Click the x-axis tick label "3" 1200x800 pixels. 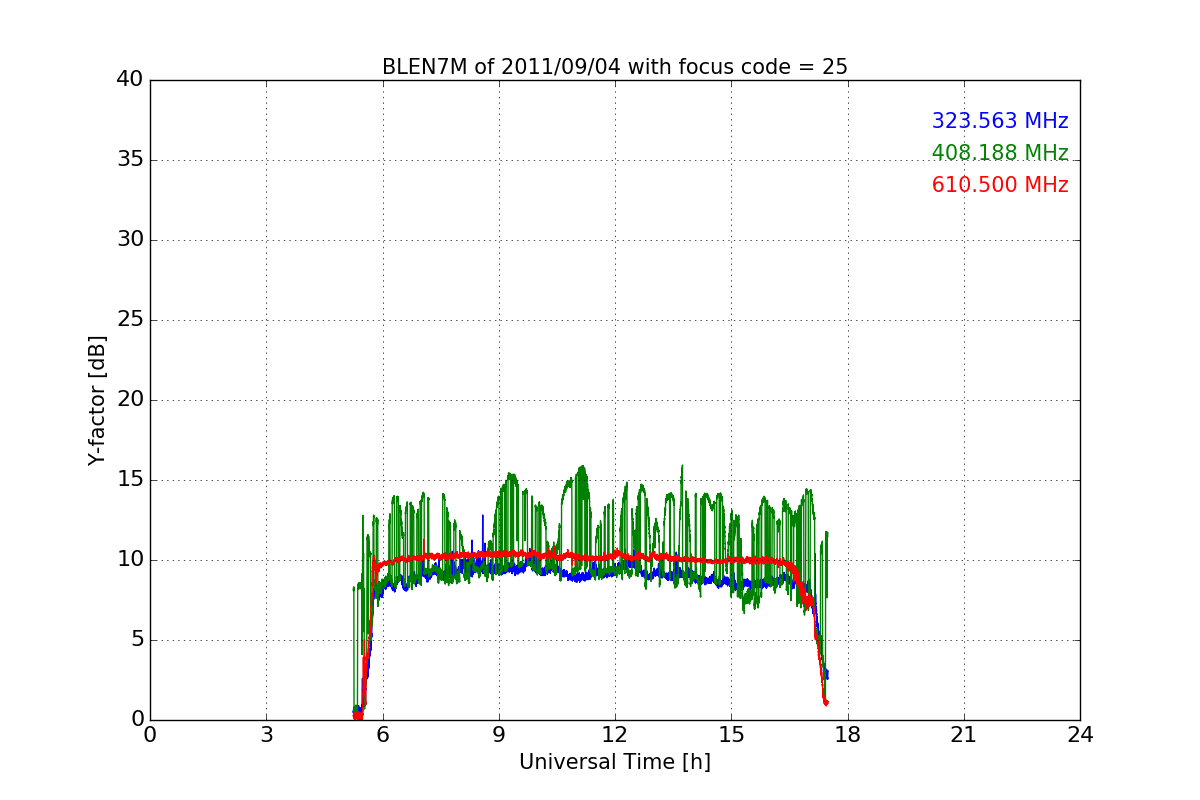[266, 735]
